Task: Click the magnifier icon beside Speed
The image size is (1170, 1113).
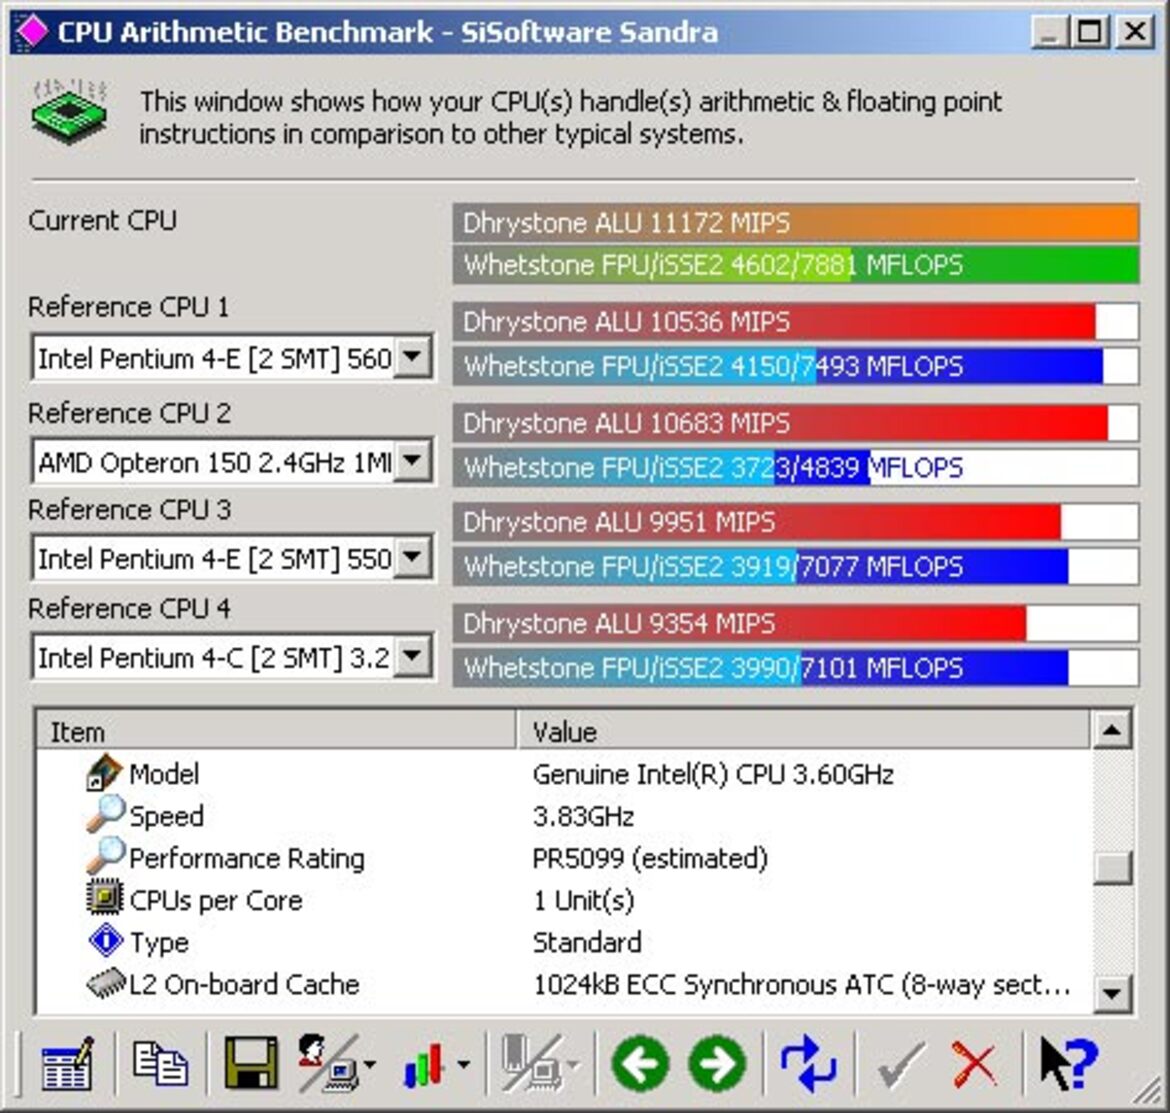Action: point(105,814)
